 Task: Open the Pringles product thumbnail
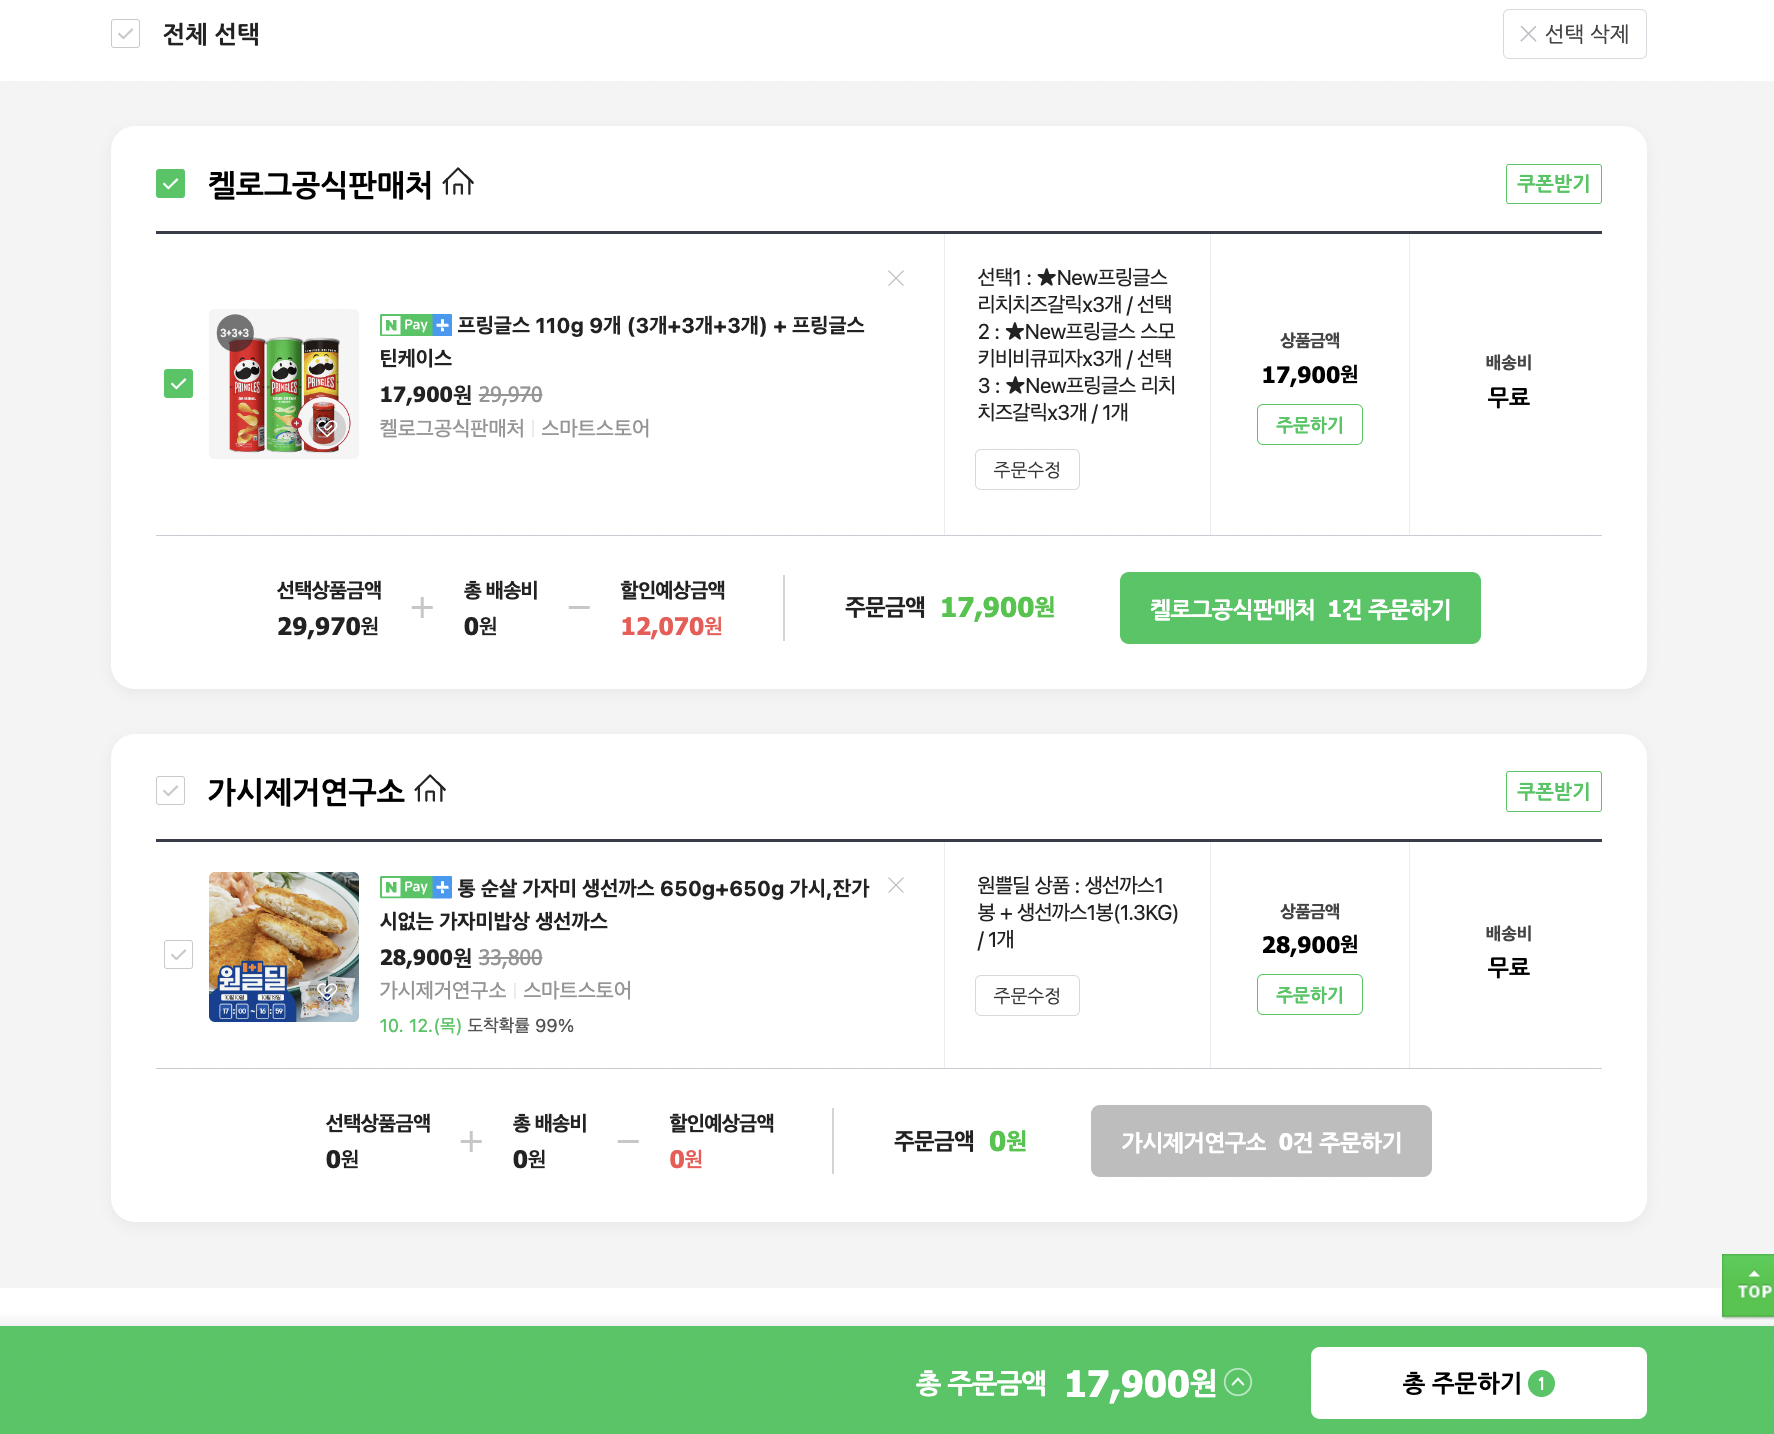click(x=284, y=384)
